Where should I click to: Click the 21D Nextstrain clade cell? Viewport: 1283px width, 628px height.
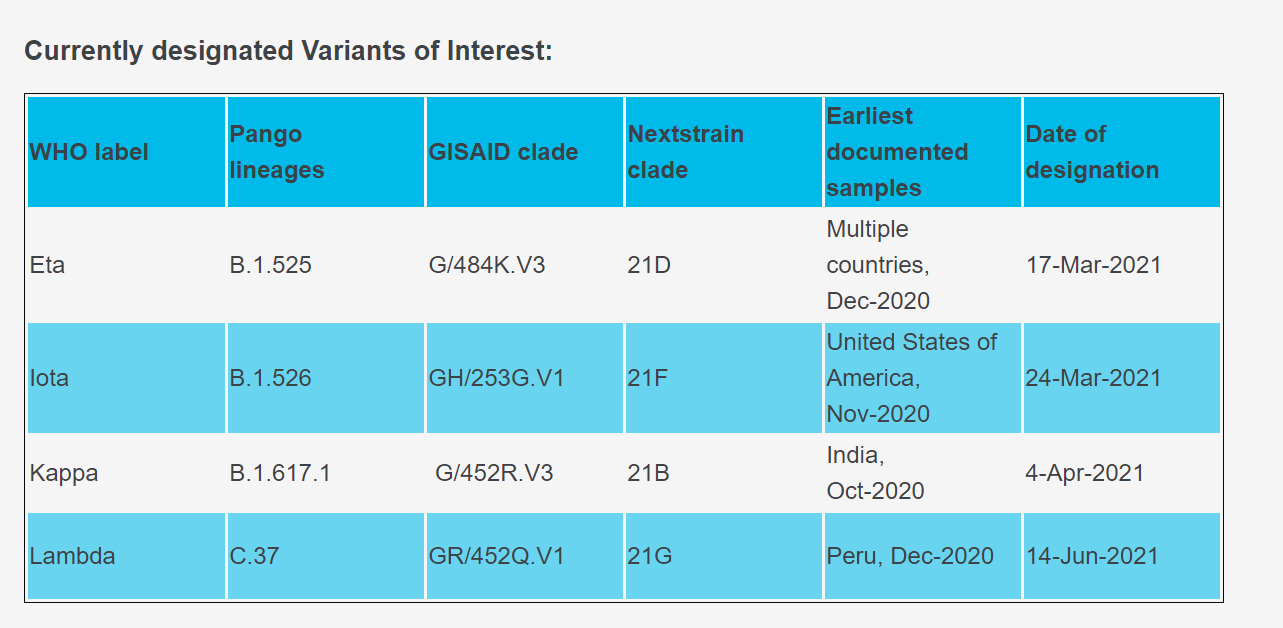coord(648,265)
